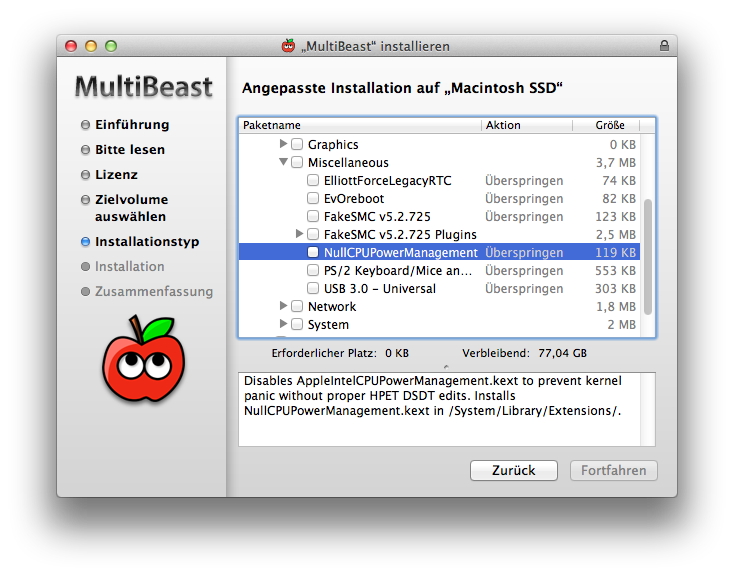Click the description pane scrollbar track
The image size is (734, 576).
click(648, 409)
